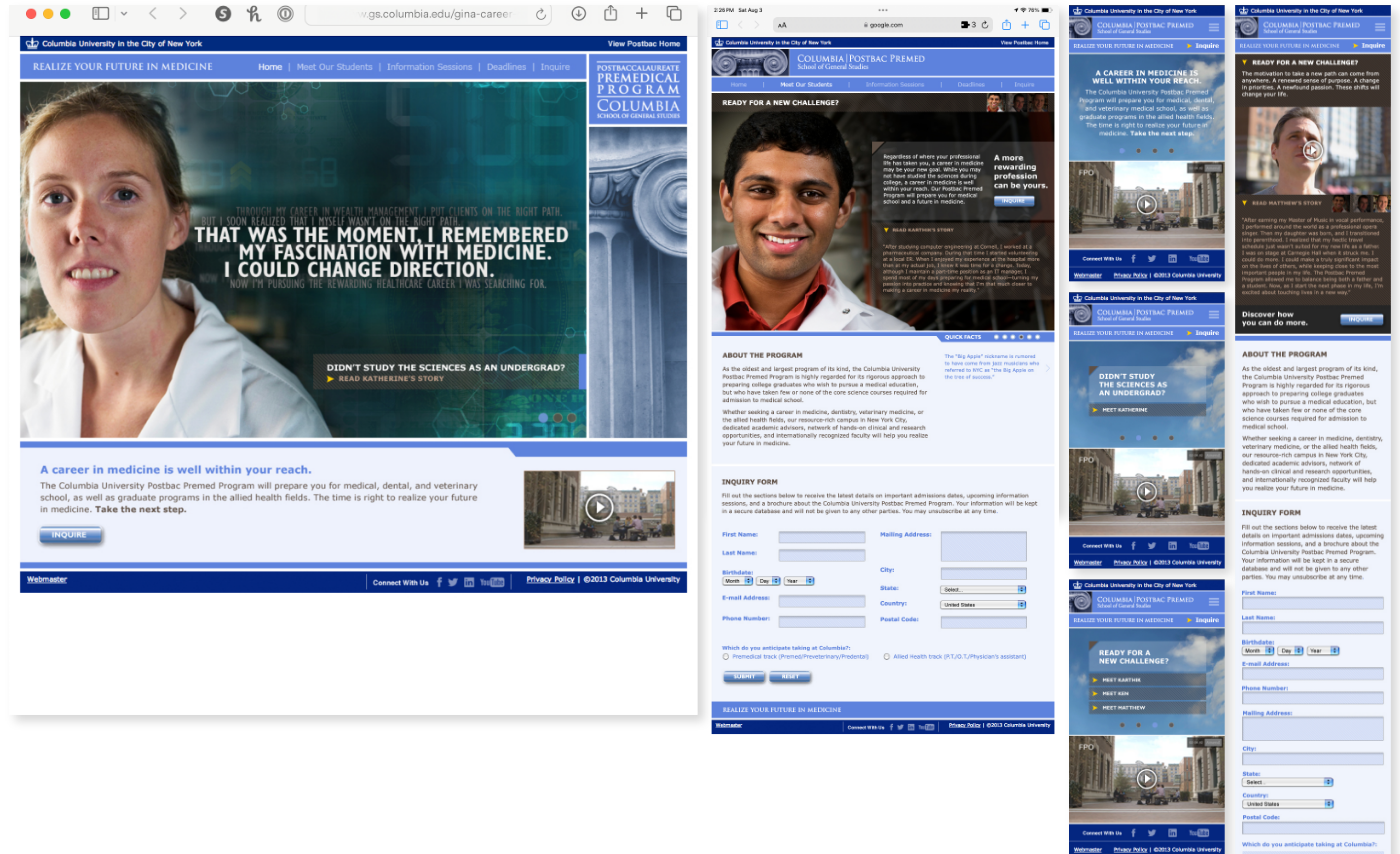The height and width of the screenshot is (854, 1400).
Task: Reload the page in desktop Safari address bar
Action: tap(541, 14)
